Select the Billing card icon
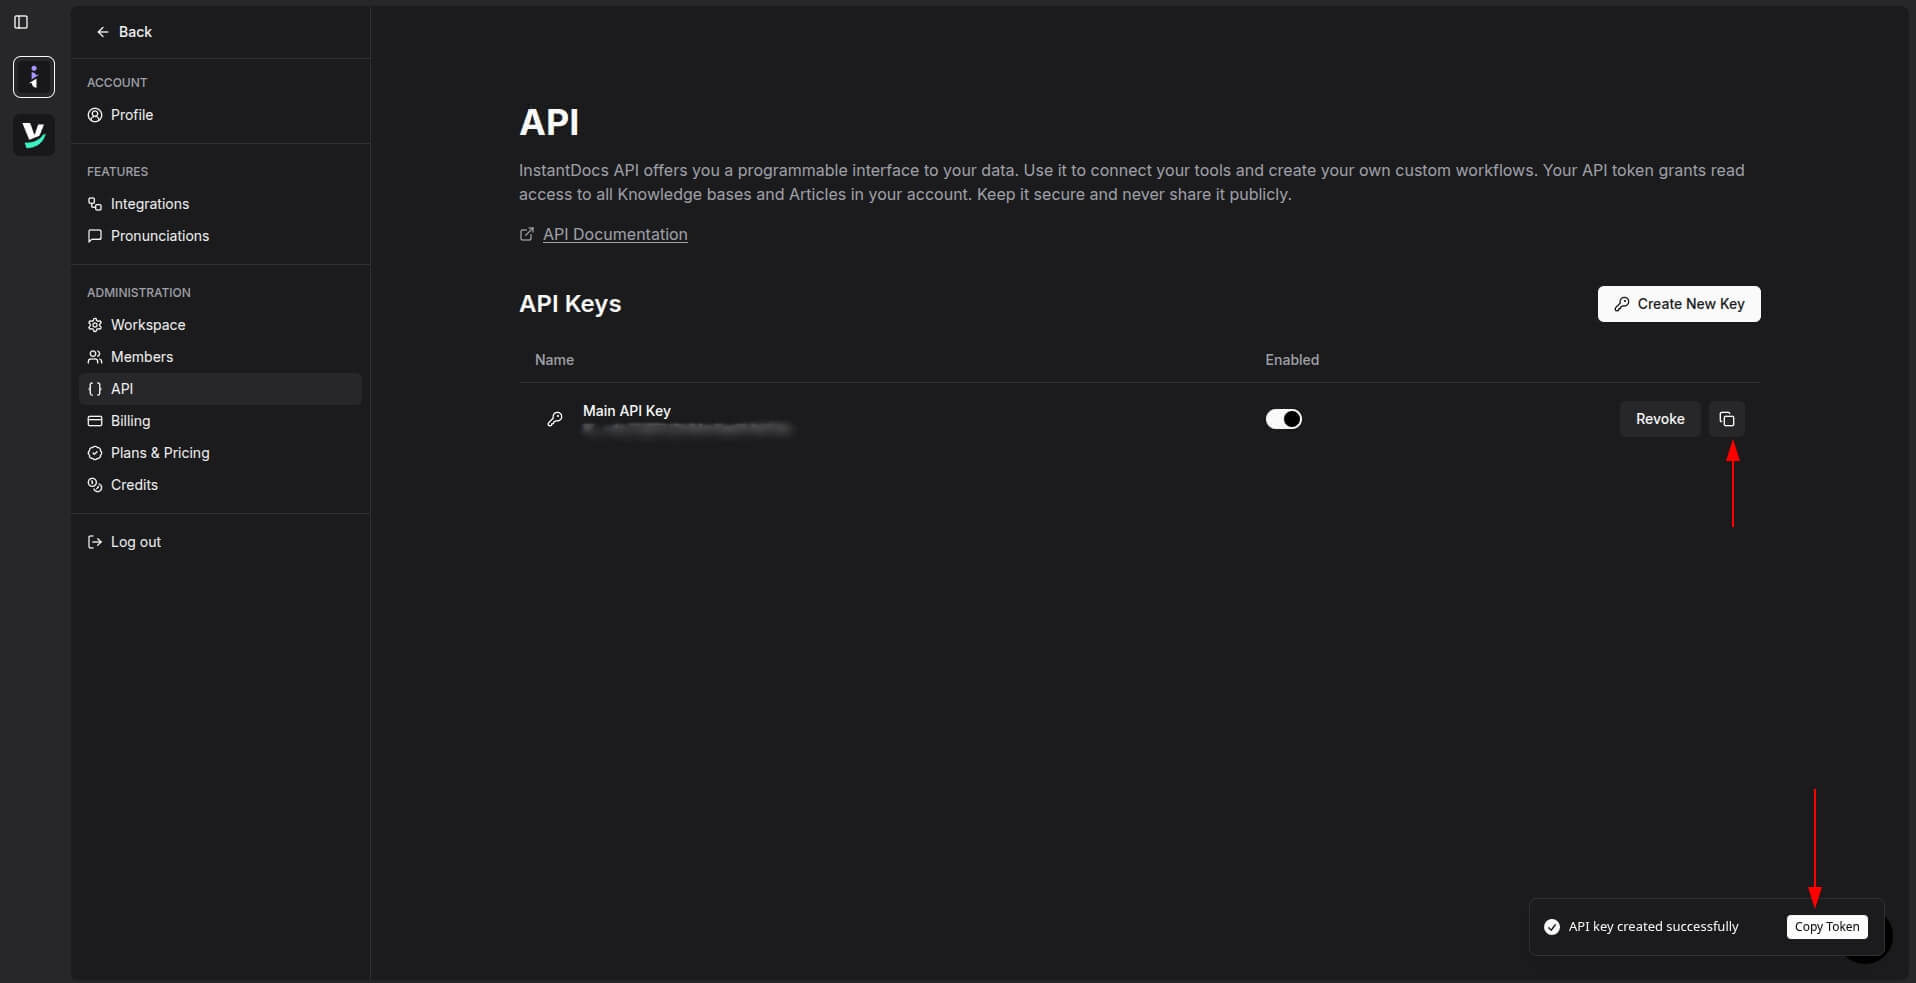The height and width of the screenshot is (983, 1916). pos(94,421)
